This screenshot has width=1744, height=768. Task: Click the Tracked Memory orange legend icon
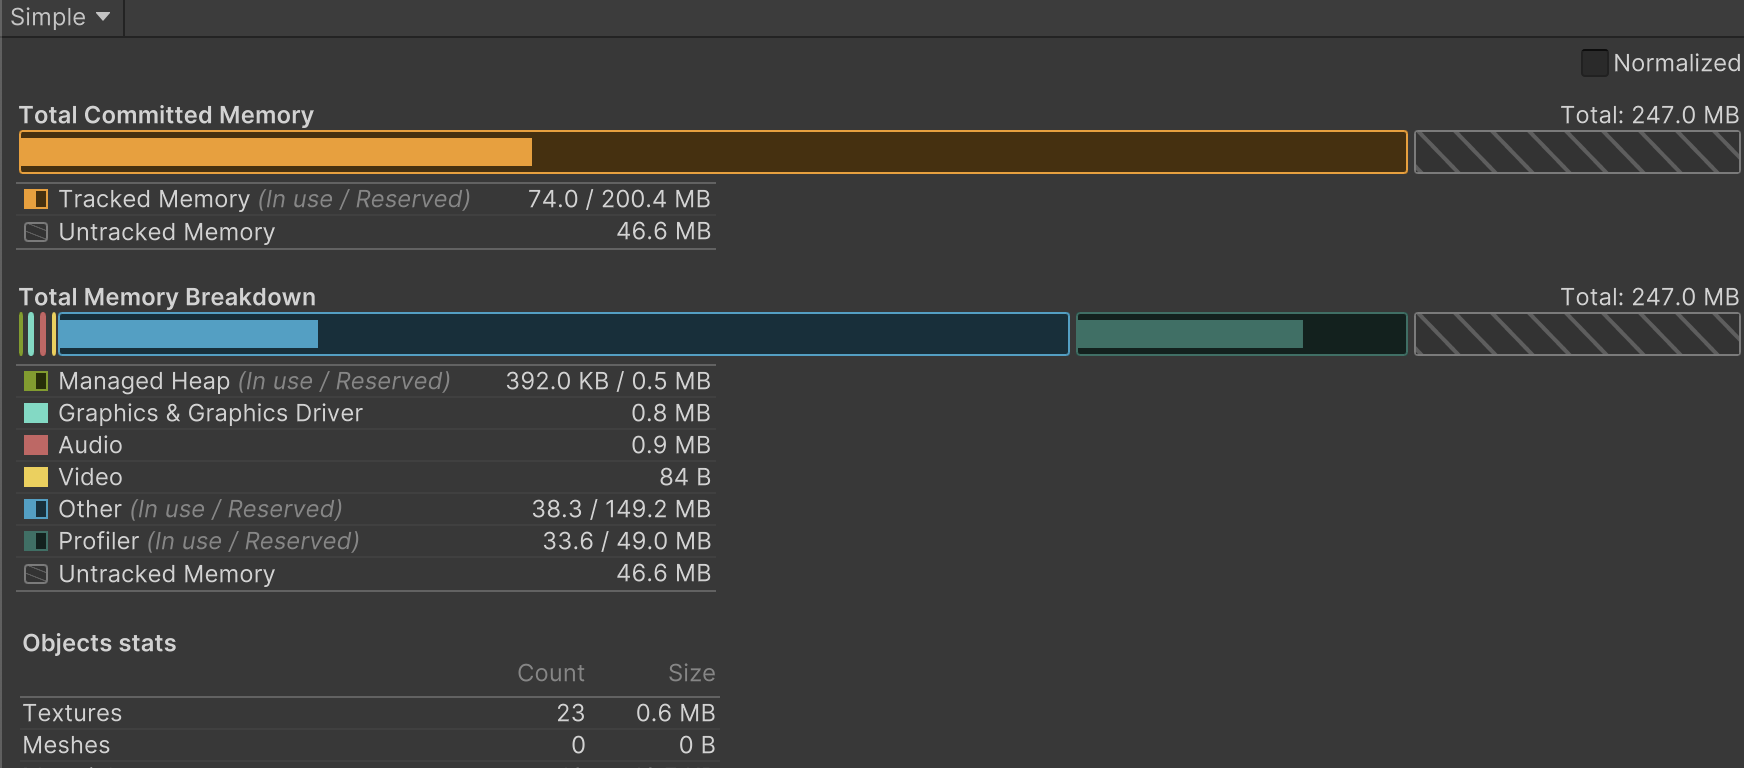(36, 199)
